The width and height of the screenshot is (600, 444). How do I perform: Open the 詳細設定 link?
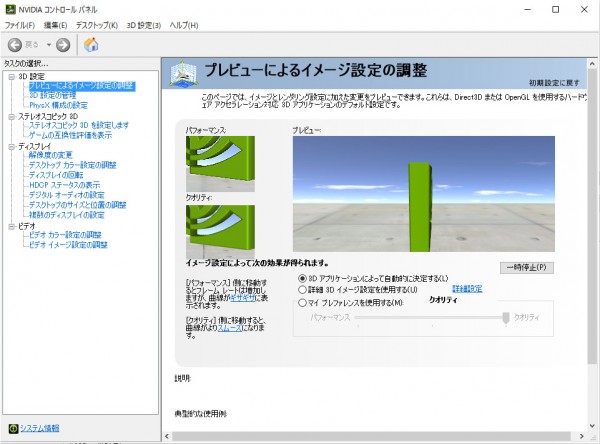click(x=467, y=289)
